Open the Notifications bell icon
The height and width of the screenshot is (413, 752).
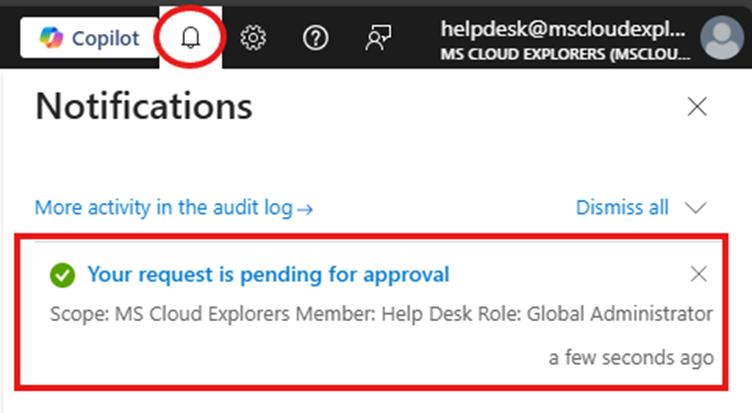[x=190, y=38]
